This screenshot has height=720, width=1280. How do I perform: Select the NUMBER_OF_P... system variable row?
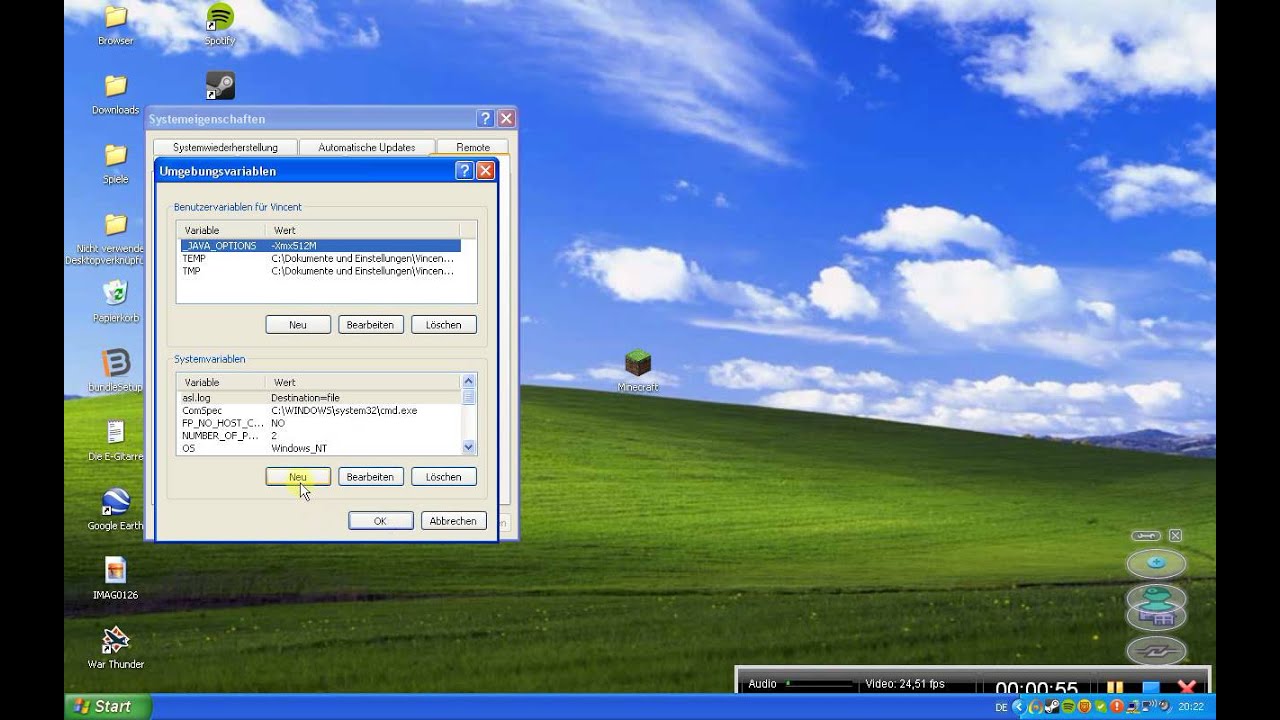(x=319, y=436)
